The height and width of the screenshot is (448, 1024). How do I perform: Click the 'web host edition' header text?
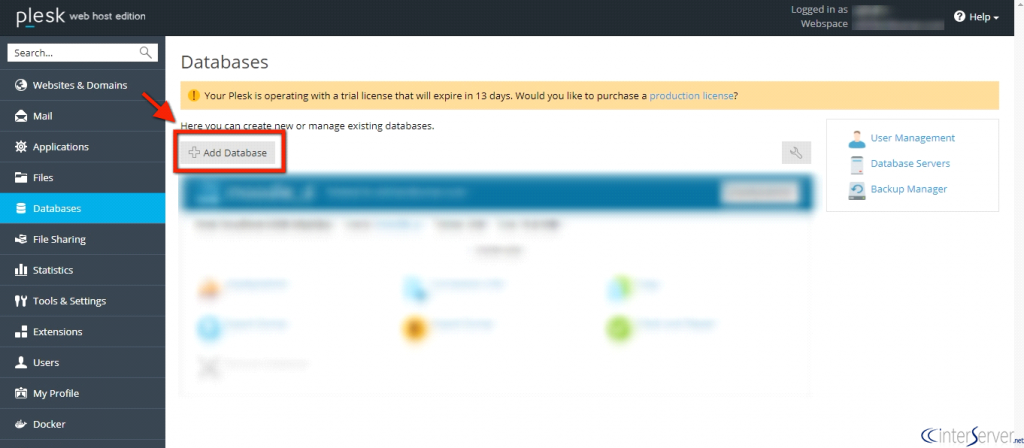click(x=108, y=16)
